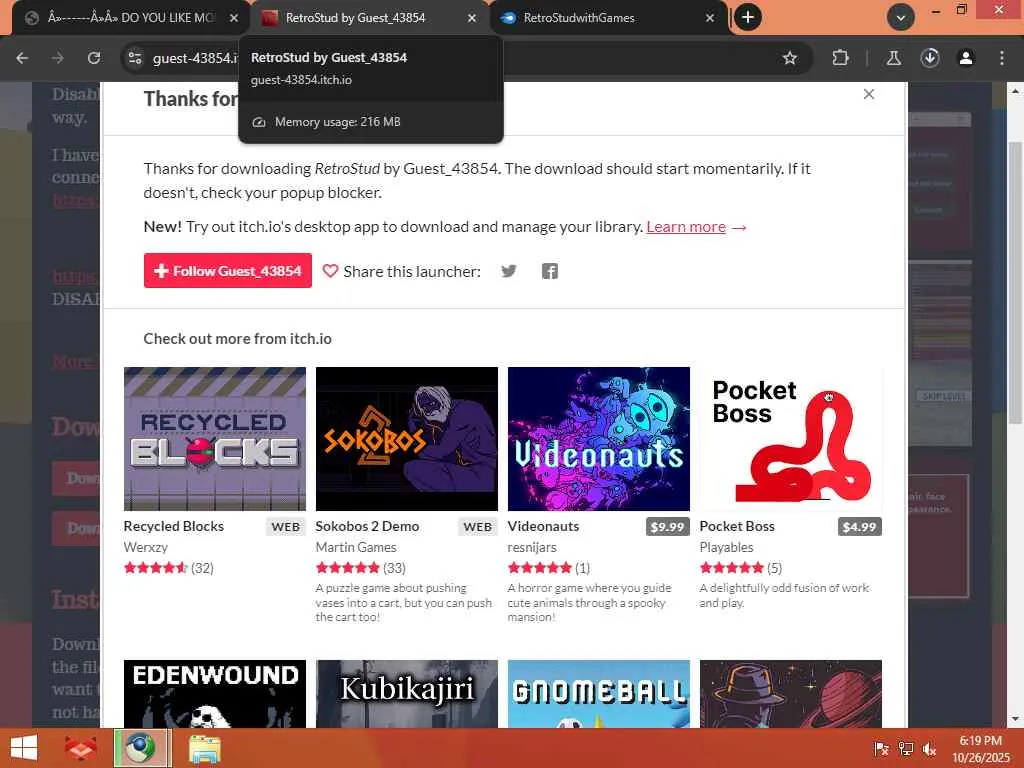The height and width of the screenshot is (768, 1024).
Task: Share launcher on Facebook
Action: click(x=550, y=271)
